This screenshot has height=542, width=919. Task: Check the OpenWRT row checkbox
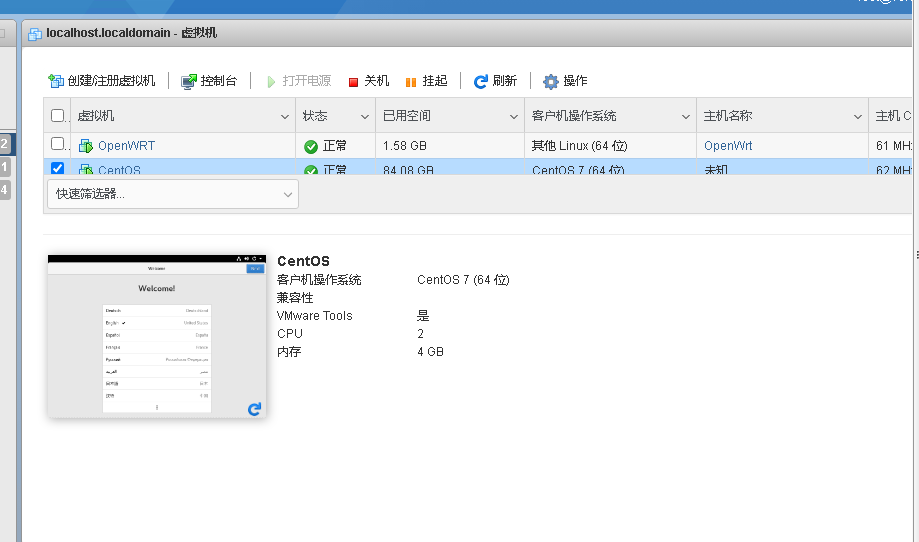click(x=57, y=144)
